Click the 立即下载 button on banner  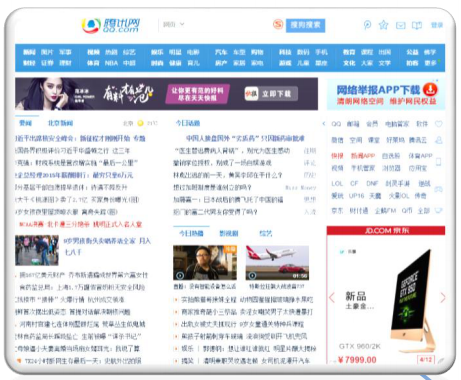(271, 94)
